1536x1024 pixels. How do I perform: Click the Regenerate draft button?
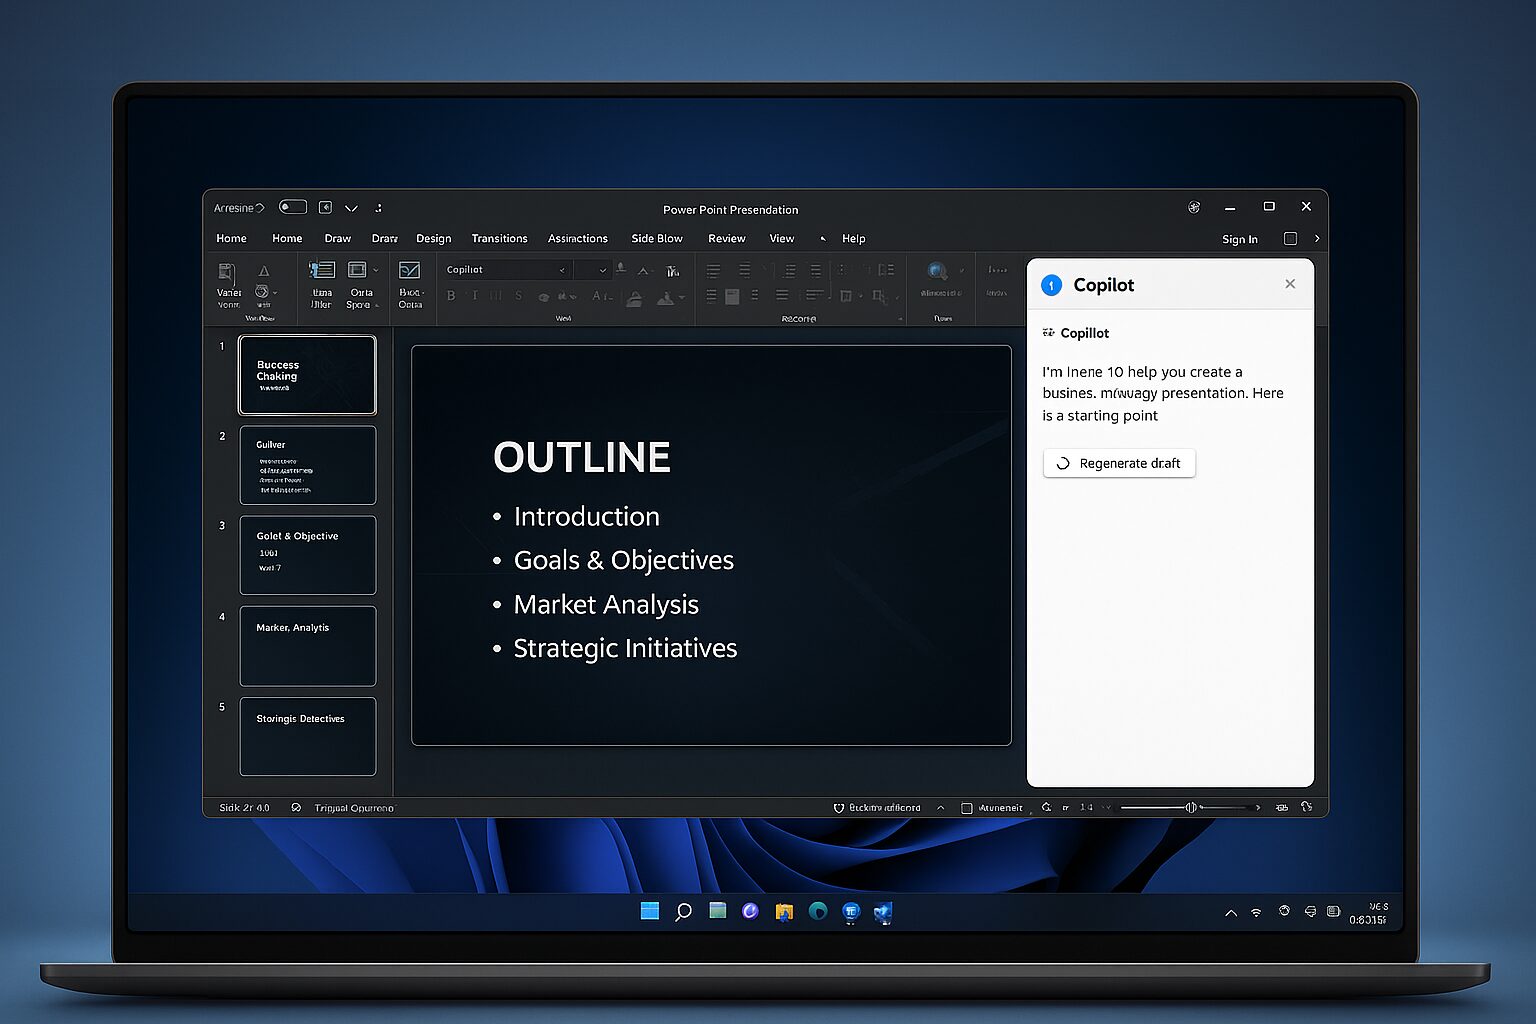pos(1119,463)
